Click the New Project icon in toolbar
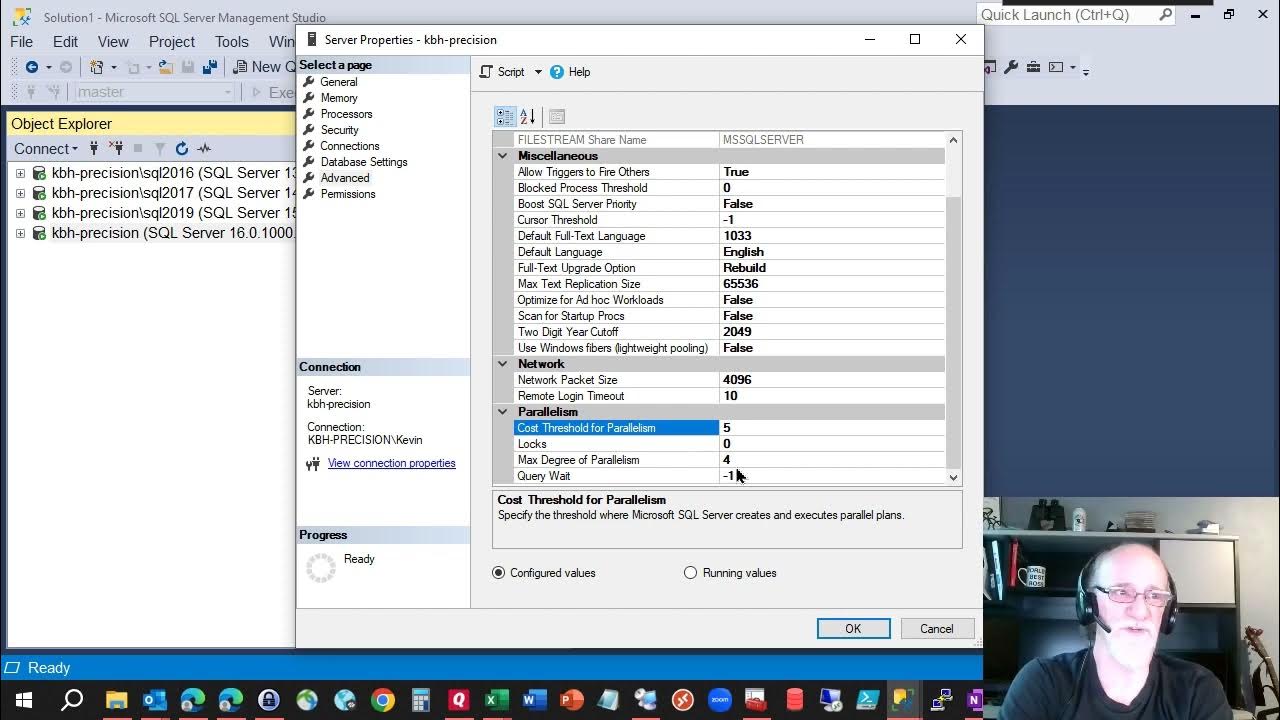The width and height of the screenshot is (1280, 720). pos(97,67)
